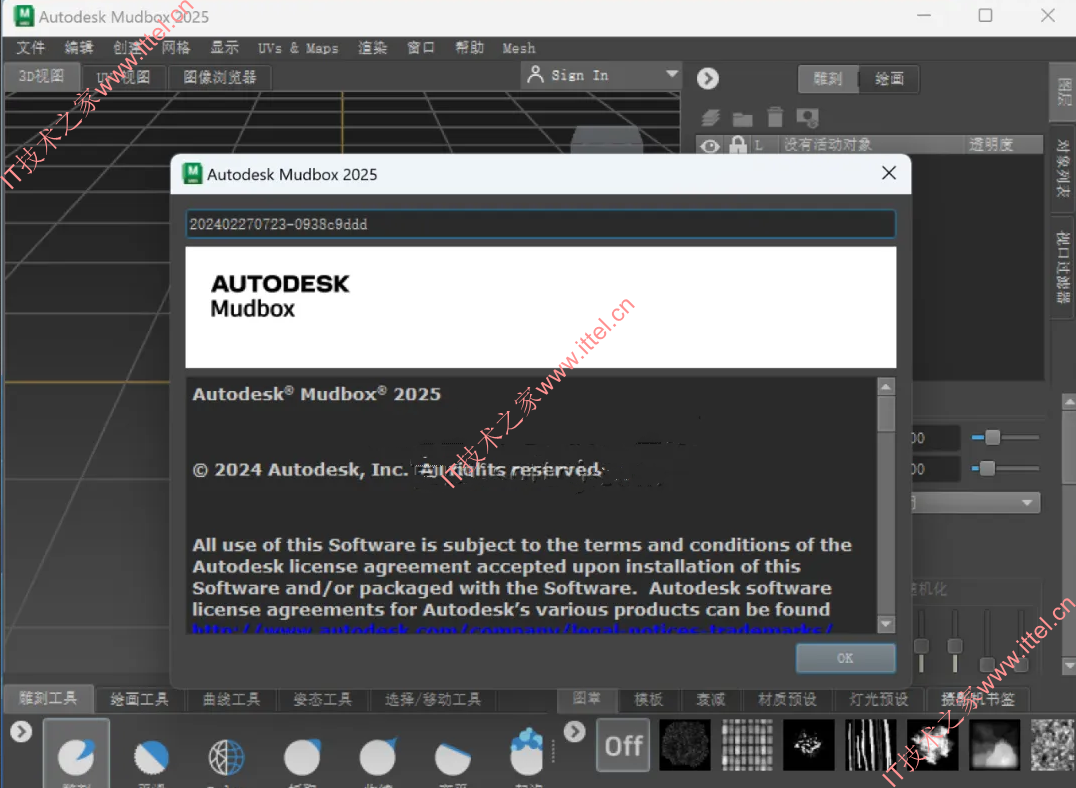1076x788 pixels.
Task: Click the Mudbox logo in About dialog title
Action: point(193,174)
